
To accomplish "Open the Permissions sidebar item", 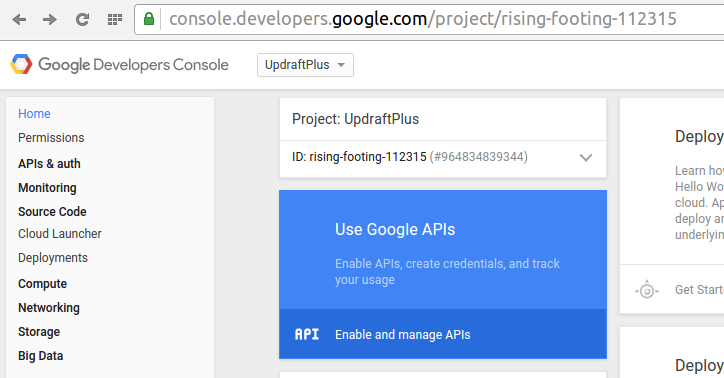I will [x=51, y=138].
